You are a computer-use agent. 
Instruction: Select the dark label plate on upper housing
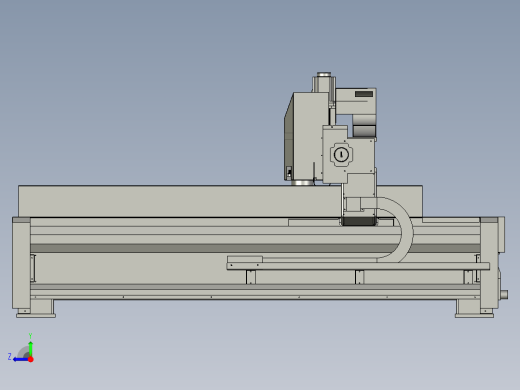(x=364, y=94)
